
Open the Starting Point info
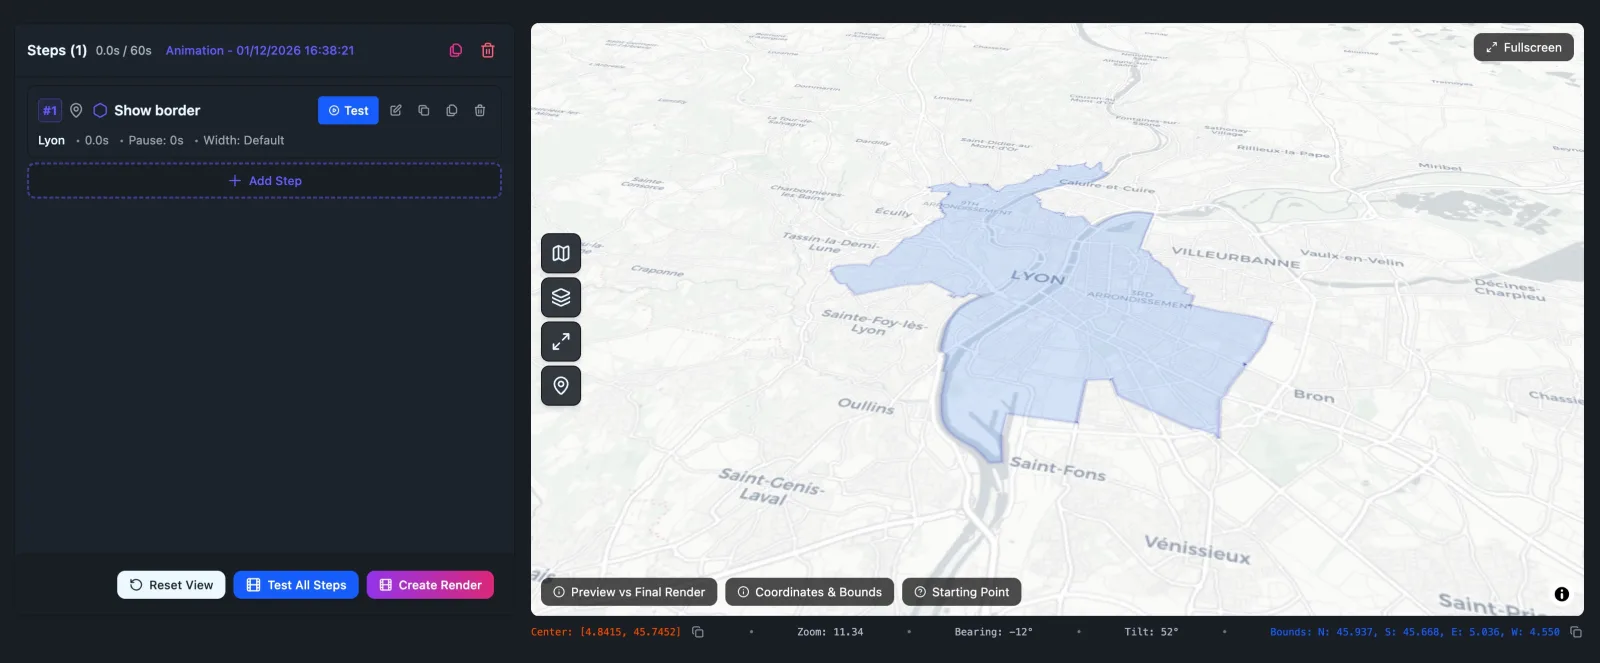tap(961, 592)
